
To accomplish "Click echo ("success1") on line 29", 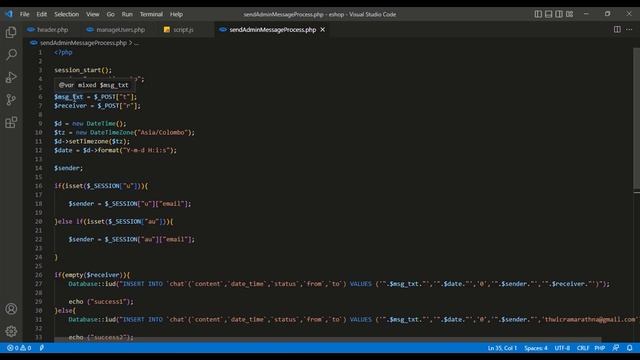I will 101,302.
